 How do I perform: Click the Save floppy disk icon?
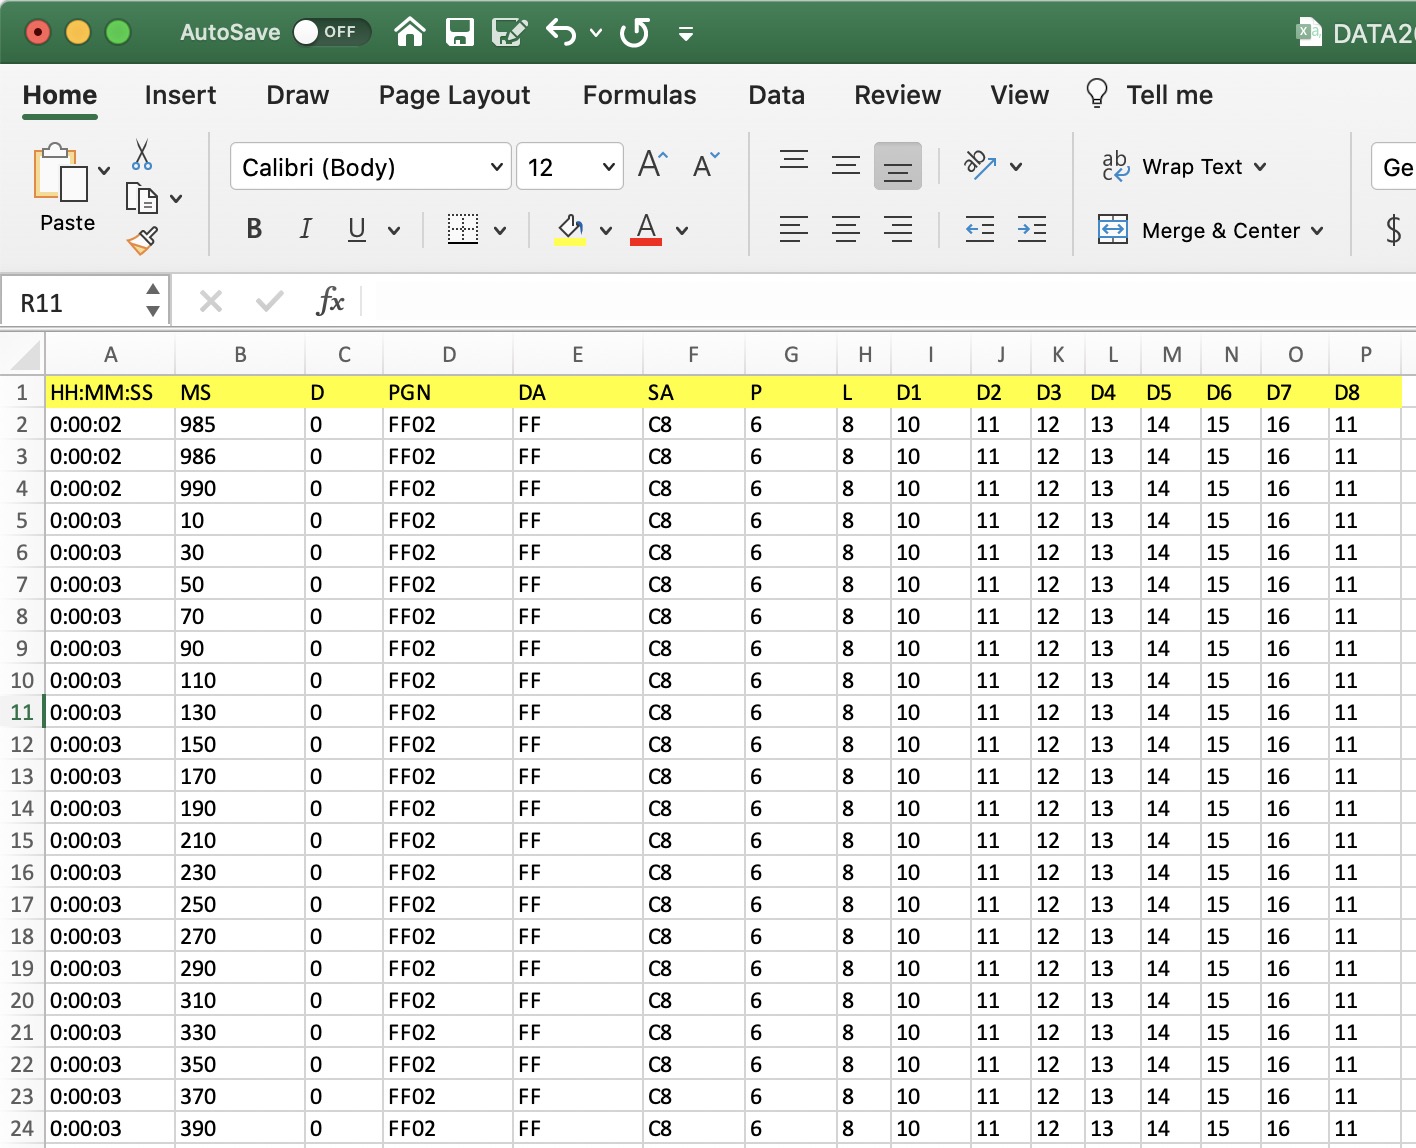(x=459, y=32)
